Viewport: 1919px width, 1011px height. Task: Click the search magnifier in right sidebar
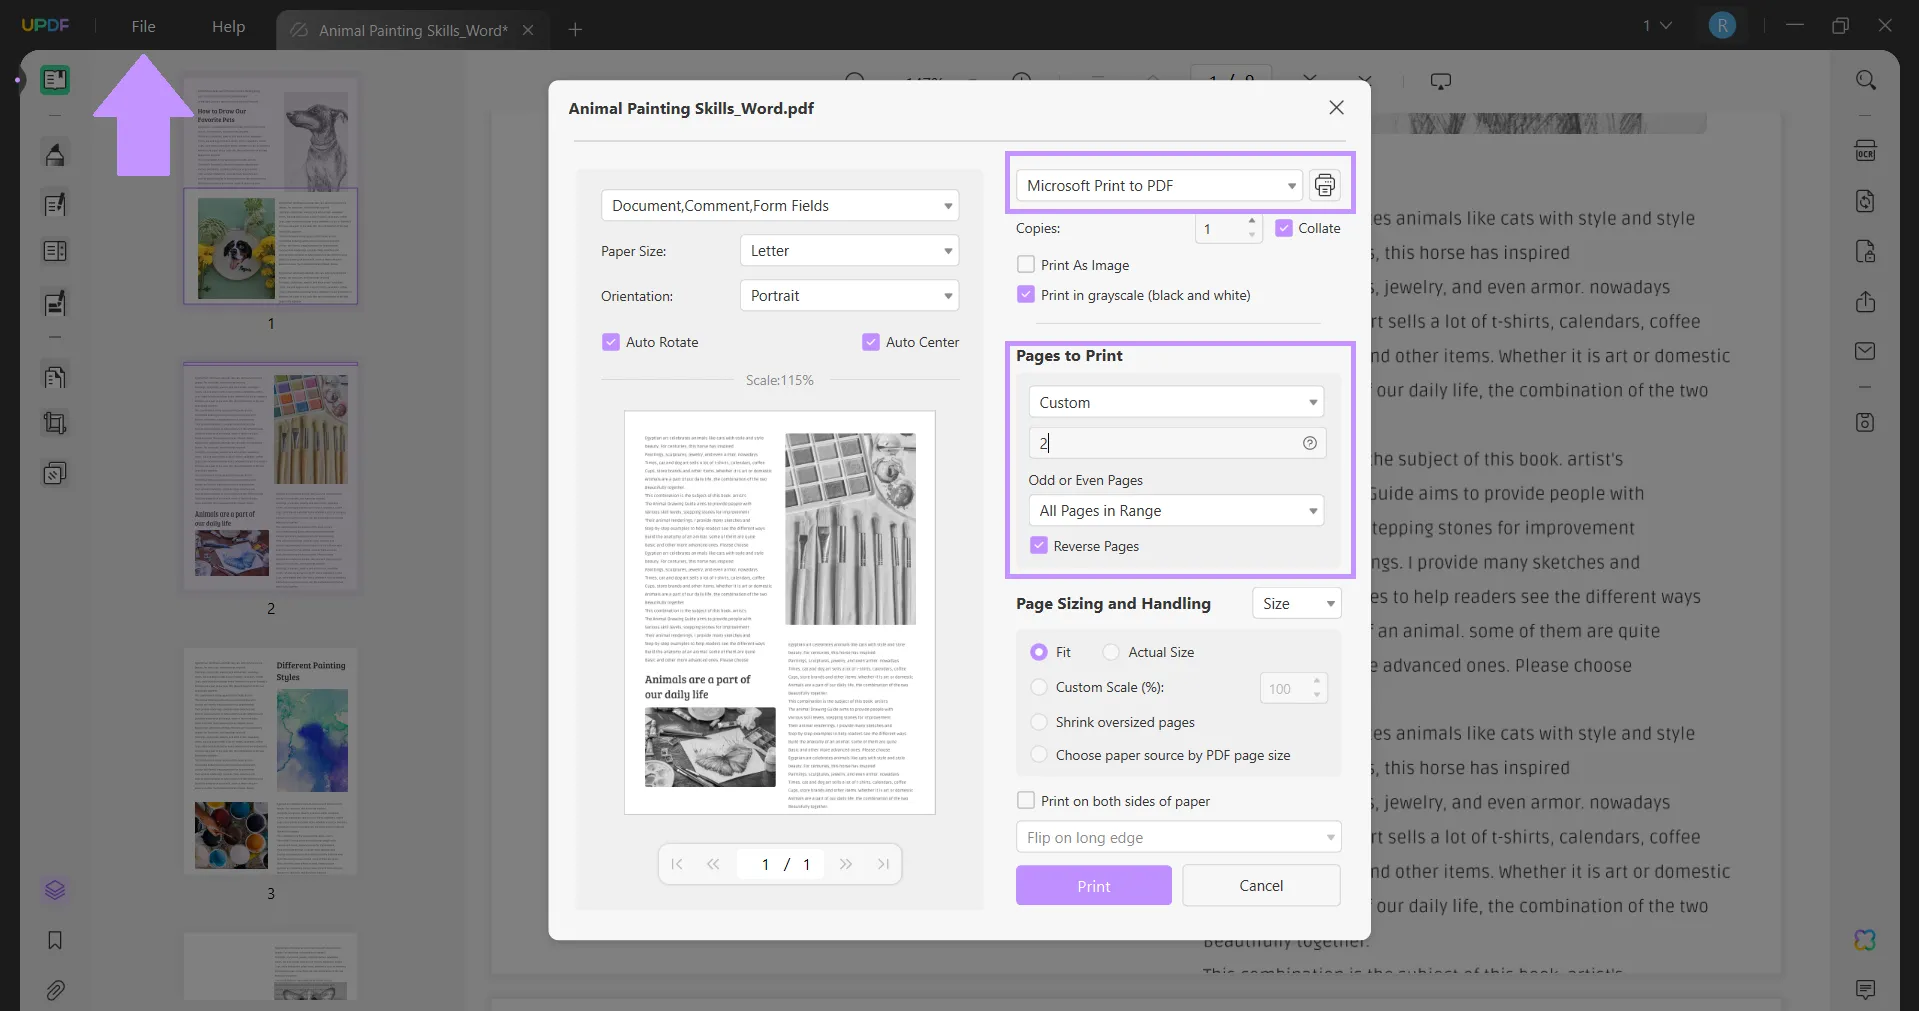click(x=1865, y=80)
